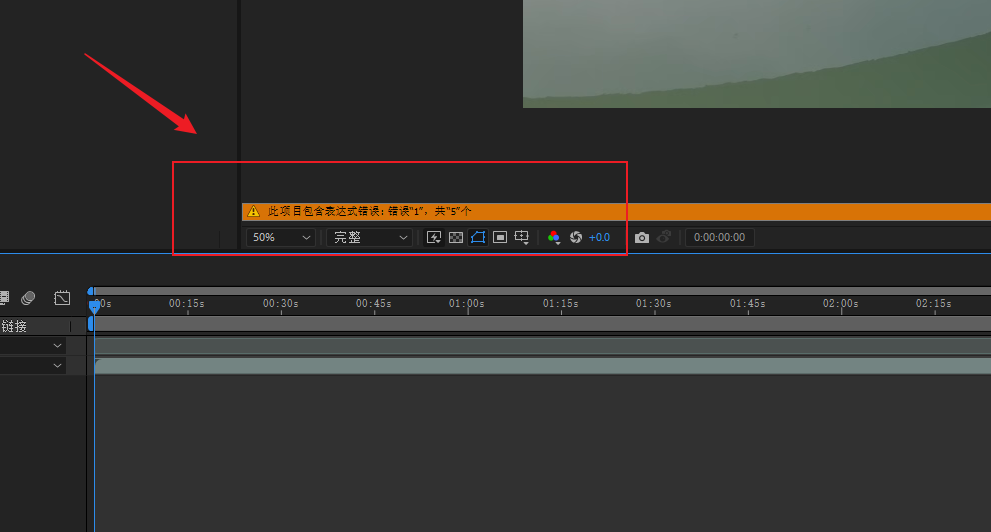Click the 01:30s mark on time ruler
This screenshot has height=532, width=991.
pyautogui.click(x=654, y=304)
